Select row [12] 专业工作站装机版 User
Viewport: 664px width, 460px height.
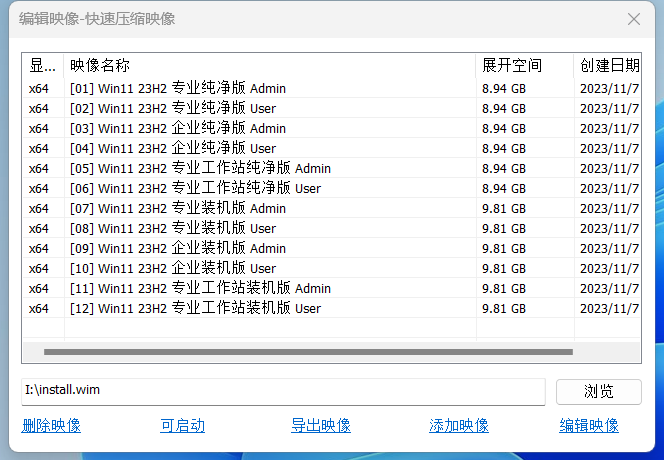[332, 309]
